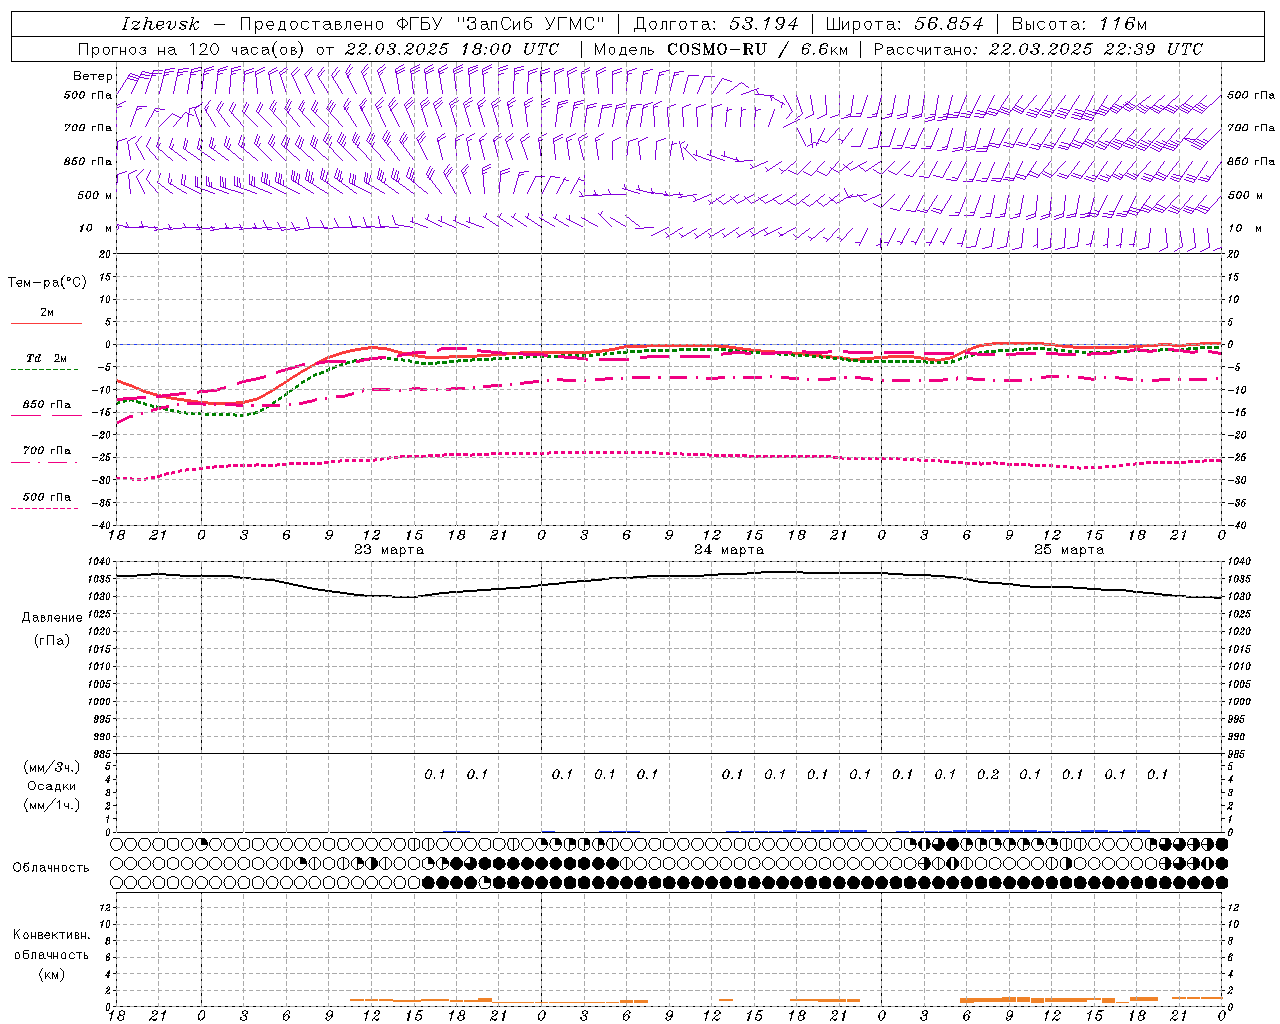
Task: Click '24 марта' date under temperature chart
Action: [729, 550]
